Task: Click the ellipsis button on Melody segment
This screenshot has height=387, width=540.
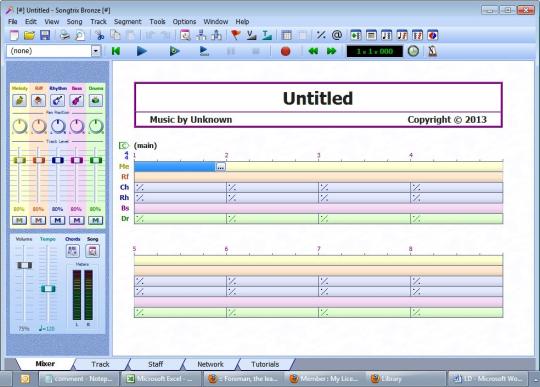Action: [x=220, y=167]
